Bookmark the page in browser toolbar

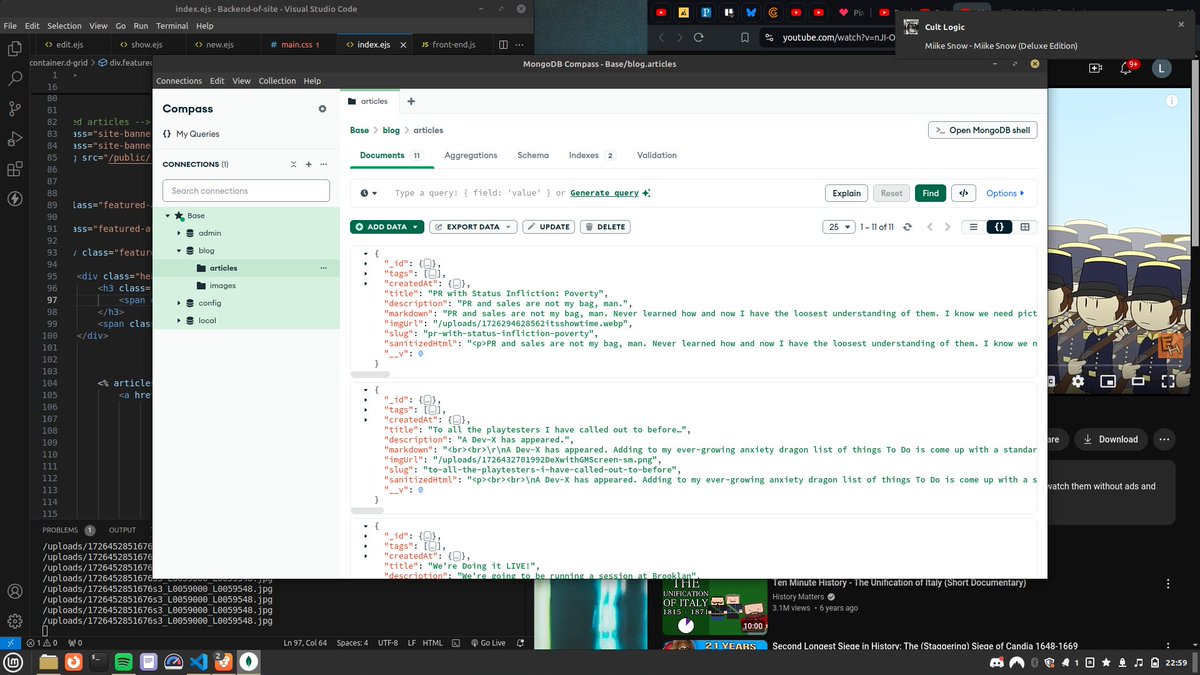745,38
